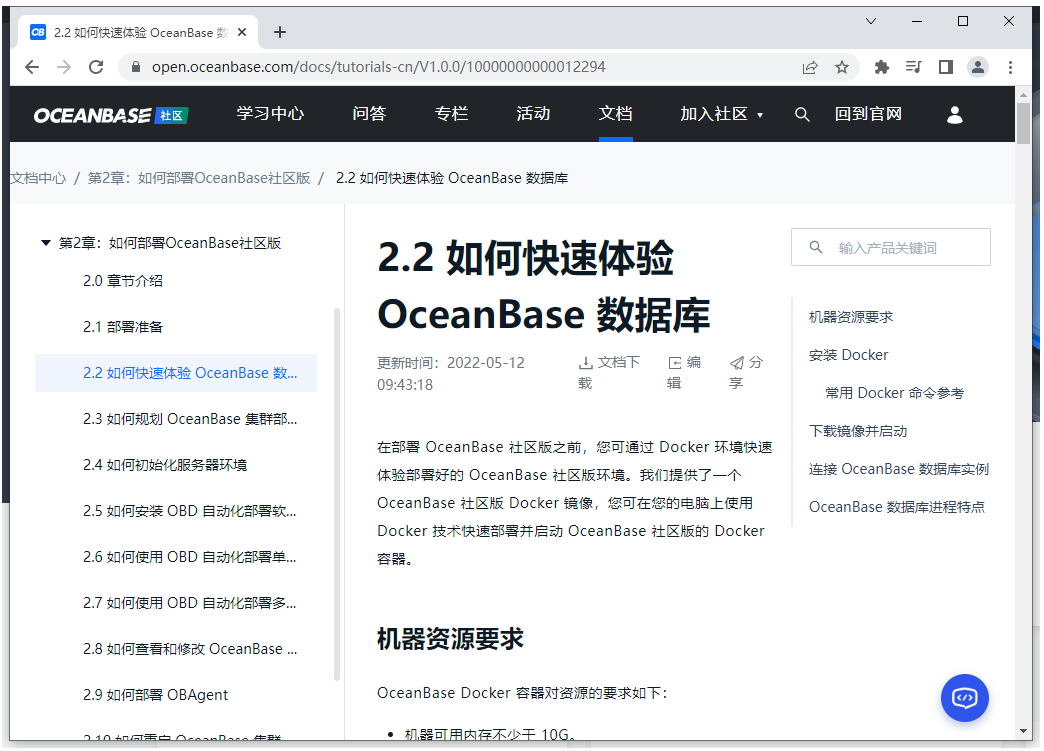Viewport: 1044px width, 751px height.
Task: Click the site lock icon in the address bar
Action: click(x=136, y=67)
